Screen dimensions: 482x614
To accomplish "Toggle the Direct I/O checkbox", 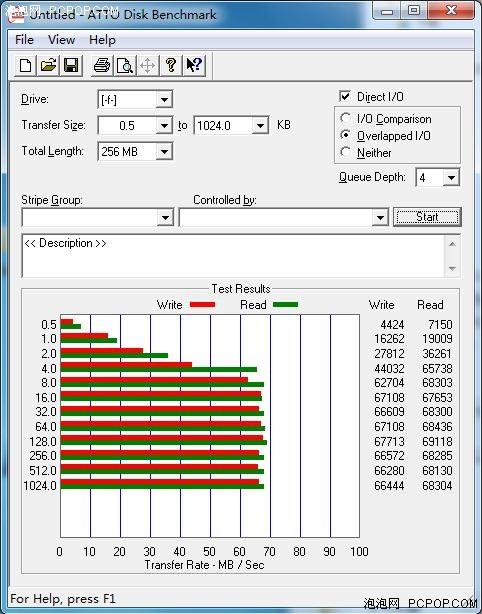I will (x=345, y=96).
